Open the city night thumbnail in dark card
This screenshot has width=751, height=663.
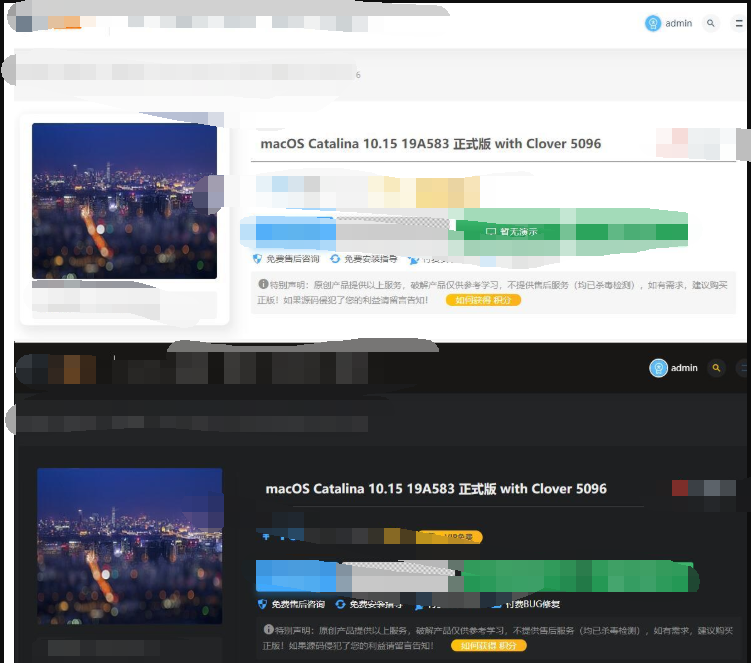click(129, 545)
